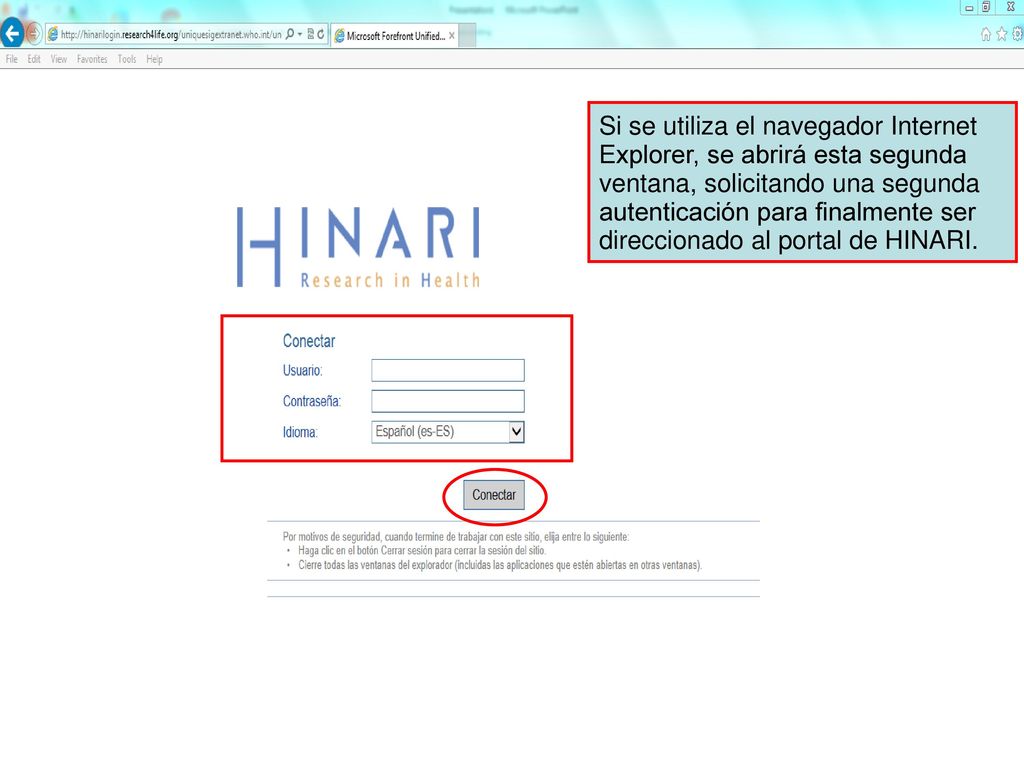Select the Microsoft Forefront Unified tab
The height and width of the screenshot is (768, 1024).
pyautogui.click(x=393, y=36)
